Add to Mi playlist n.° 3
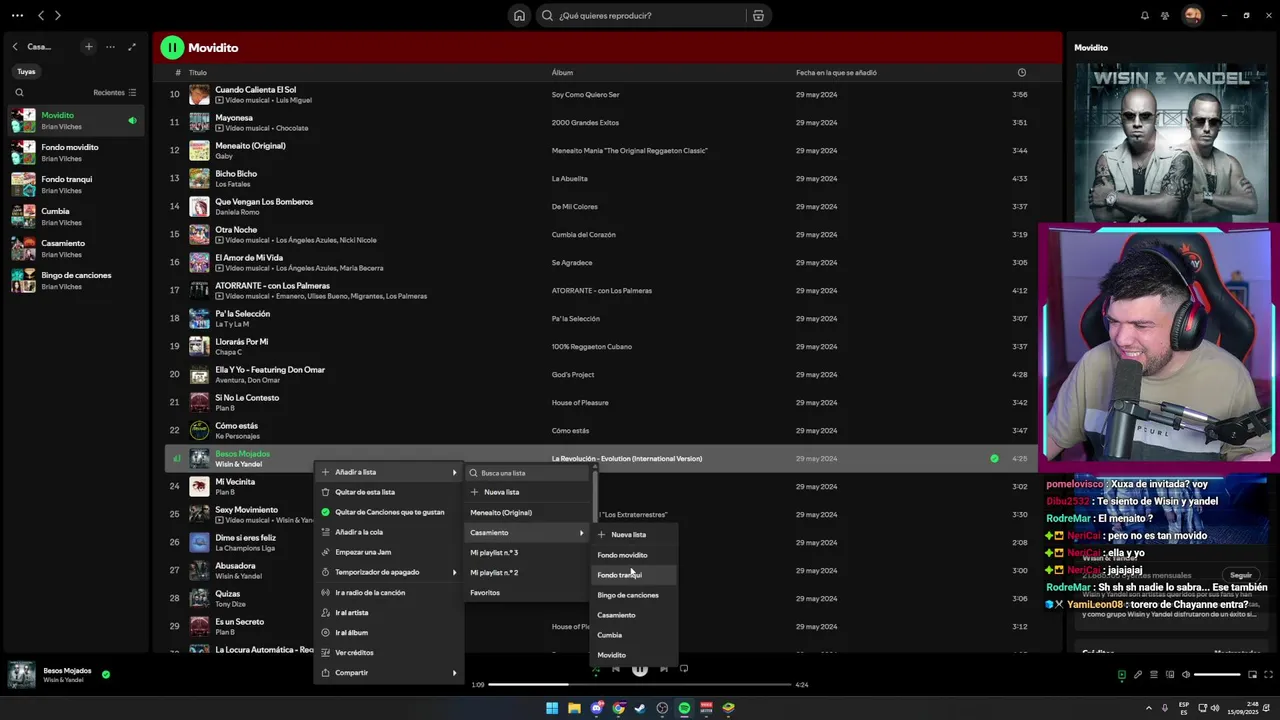1280x720 pixels. coord(528,552)
